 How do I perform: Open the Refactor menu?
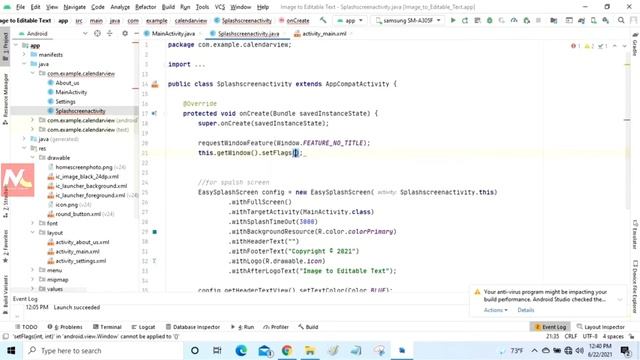[x=146, y=7]
